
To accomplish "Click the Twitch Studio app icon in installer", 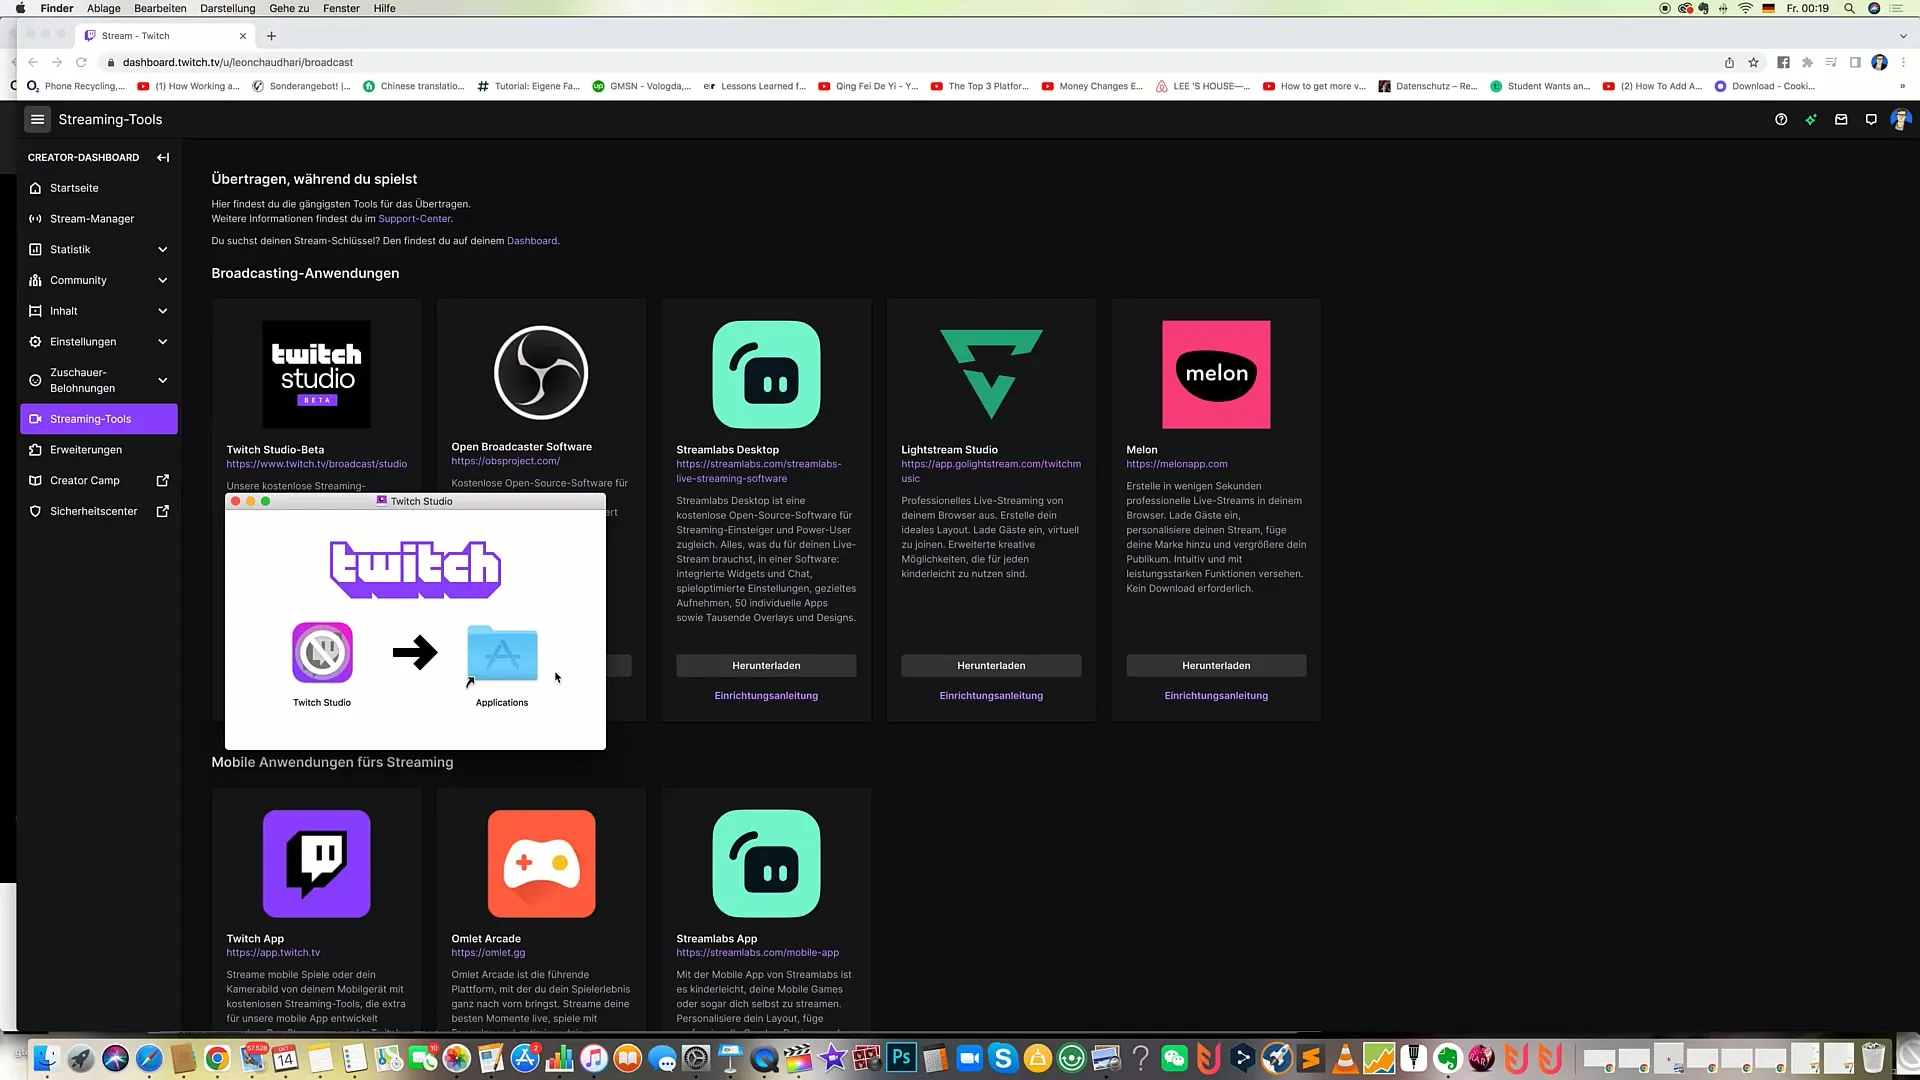I will (x=322, y=653).
